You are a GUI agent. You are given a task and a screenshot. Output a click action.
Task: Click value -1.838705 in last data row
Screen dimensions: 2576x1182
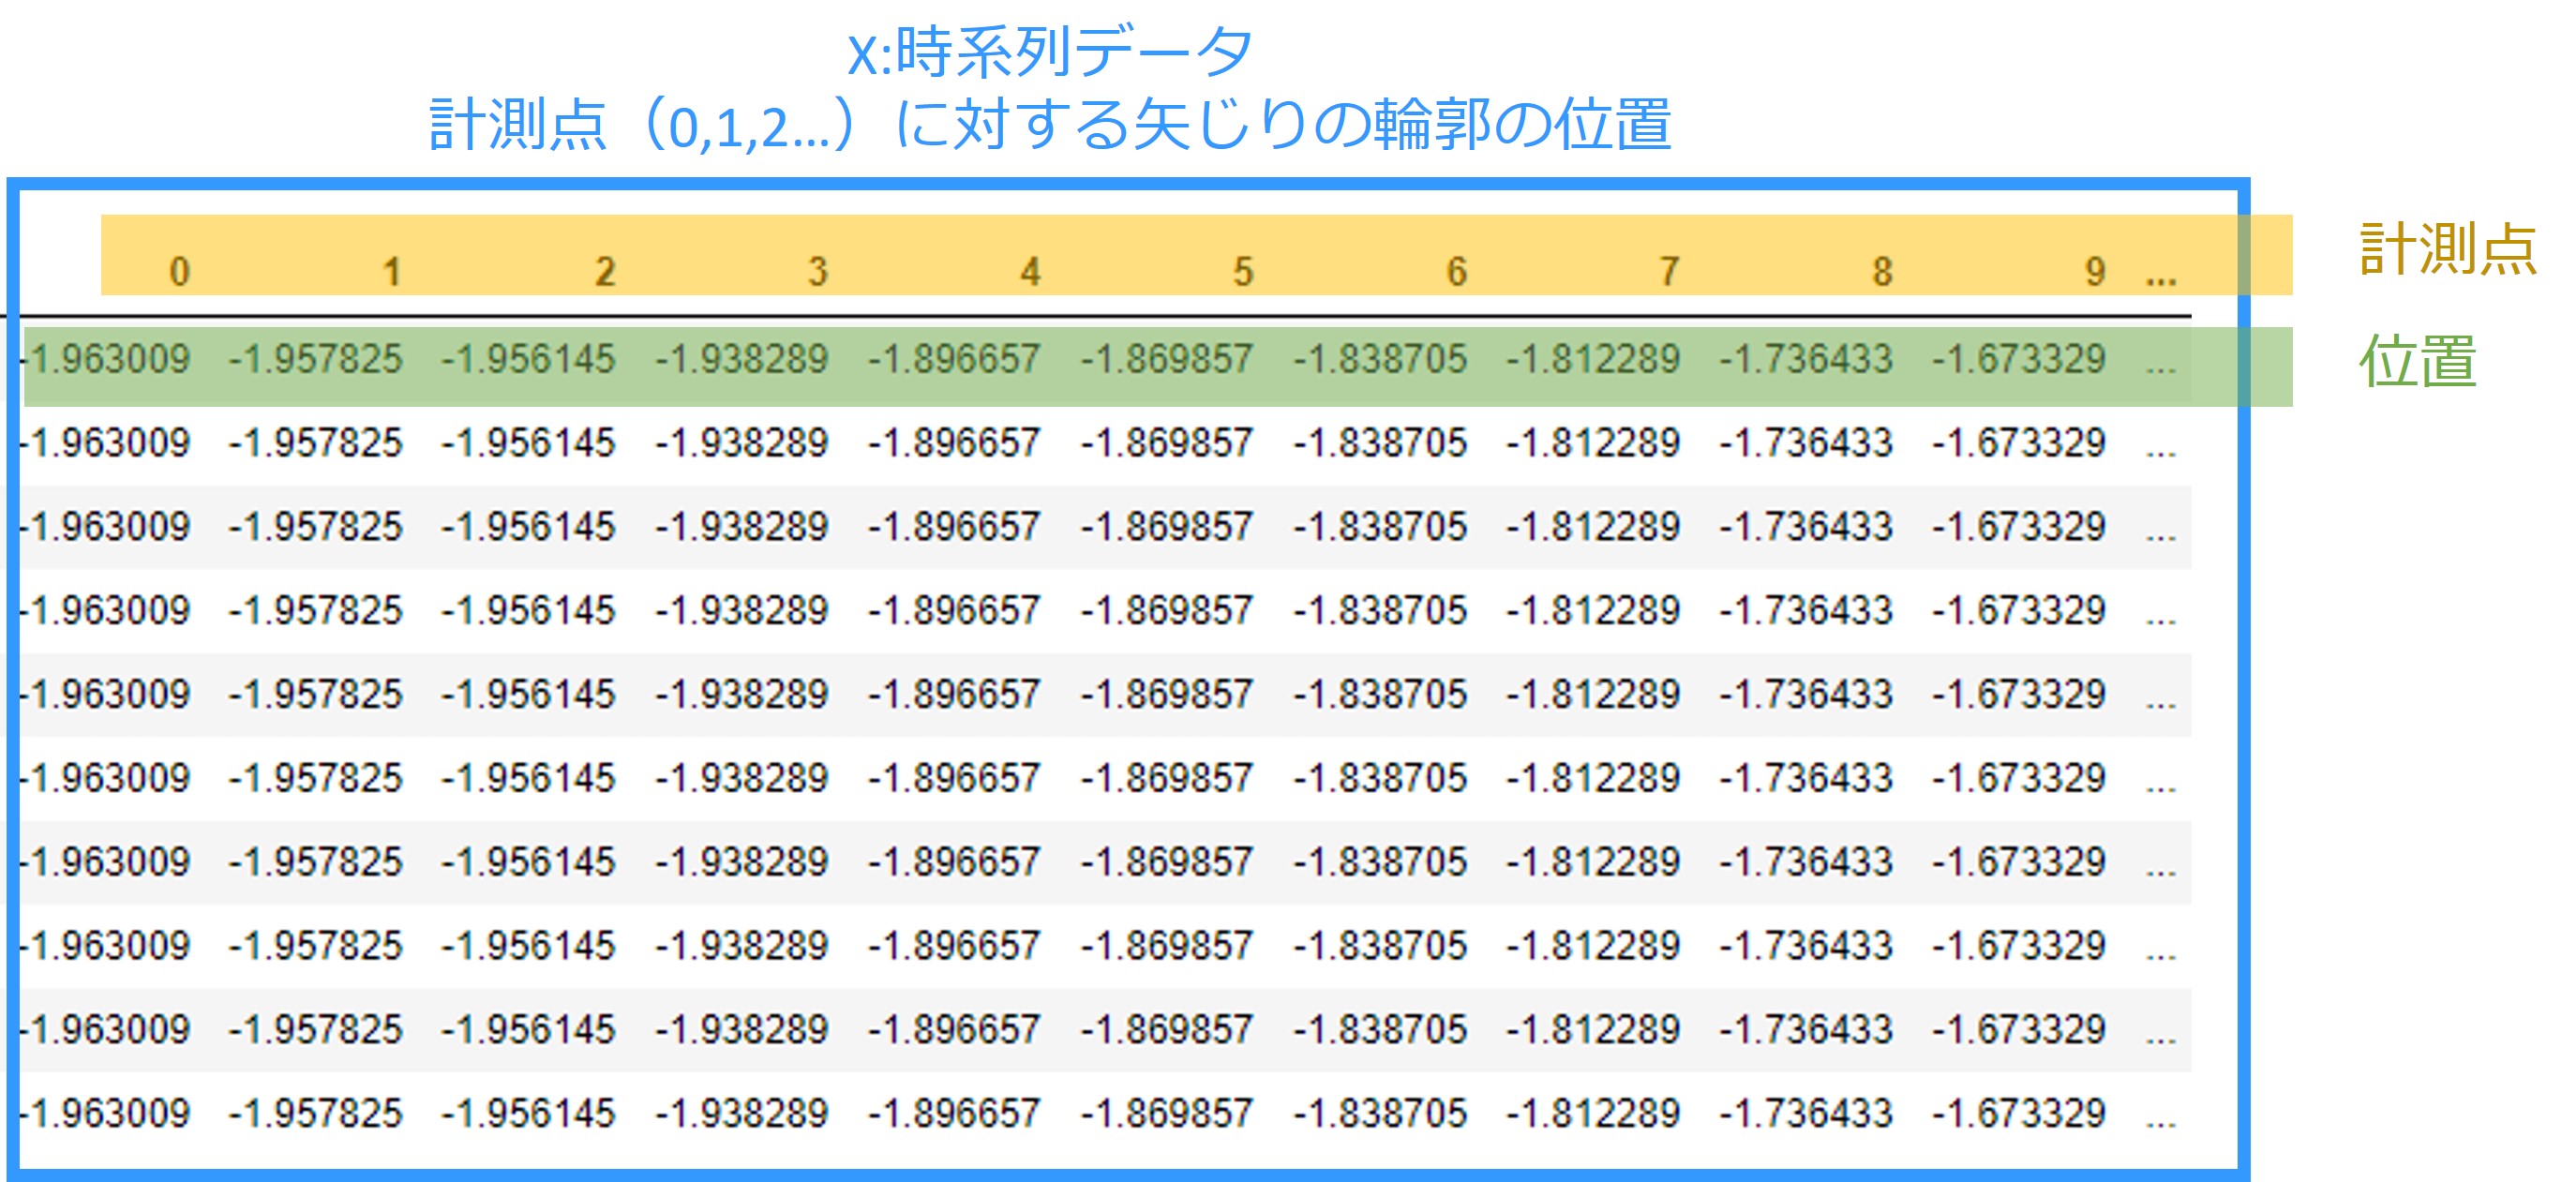tap(1380, 1113)
